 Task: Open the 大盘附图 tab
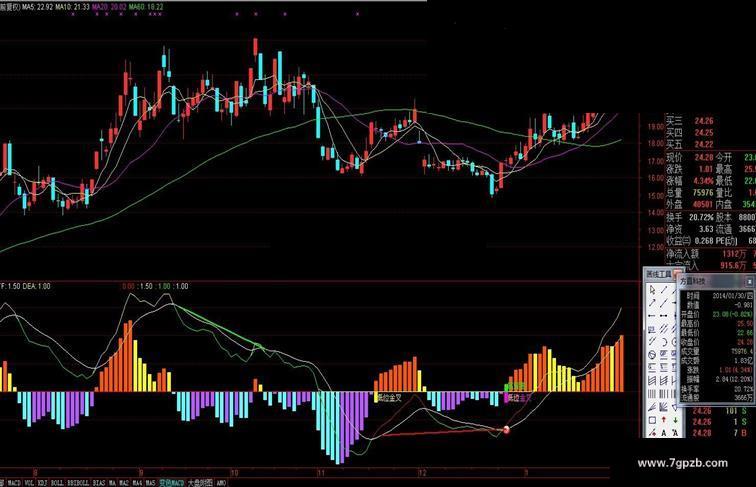(200, 482)
